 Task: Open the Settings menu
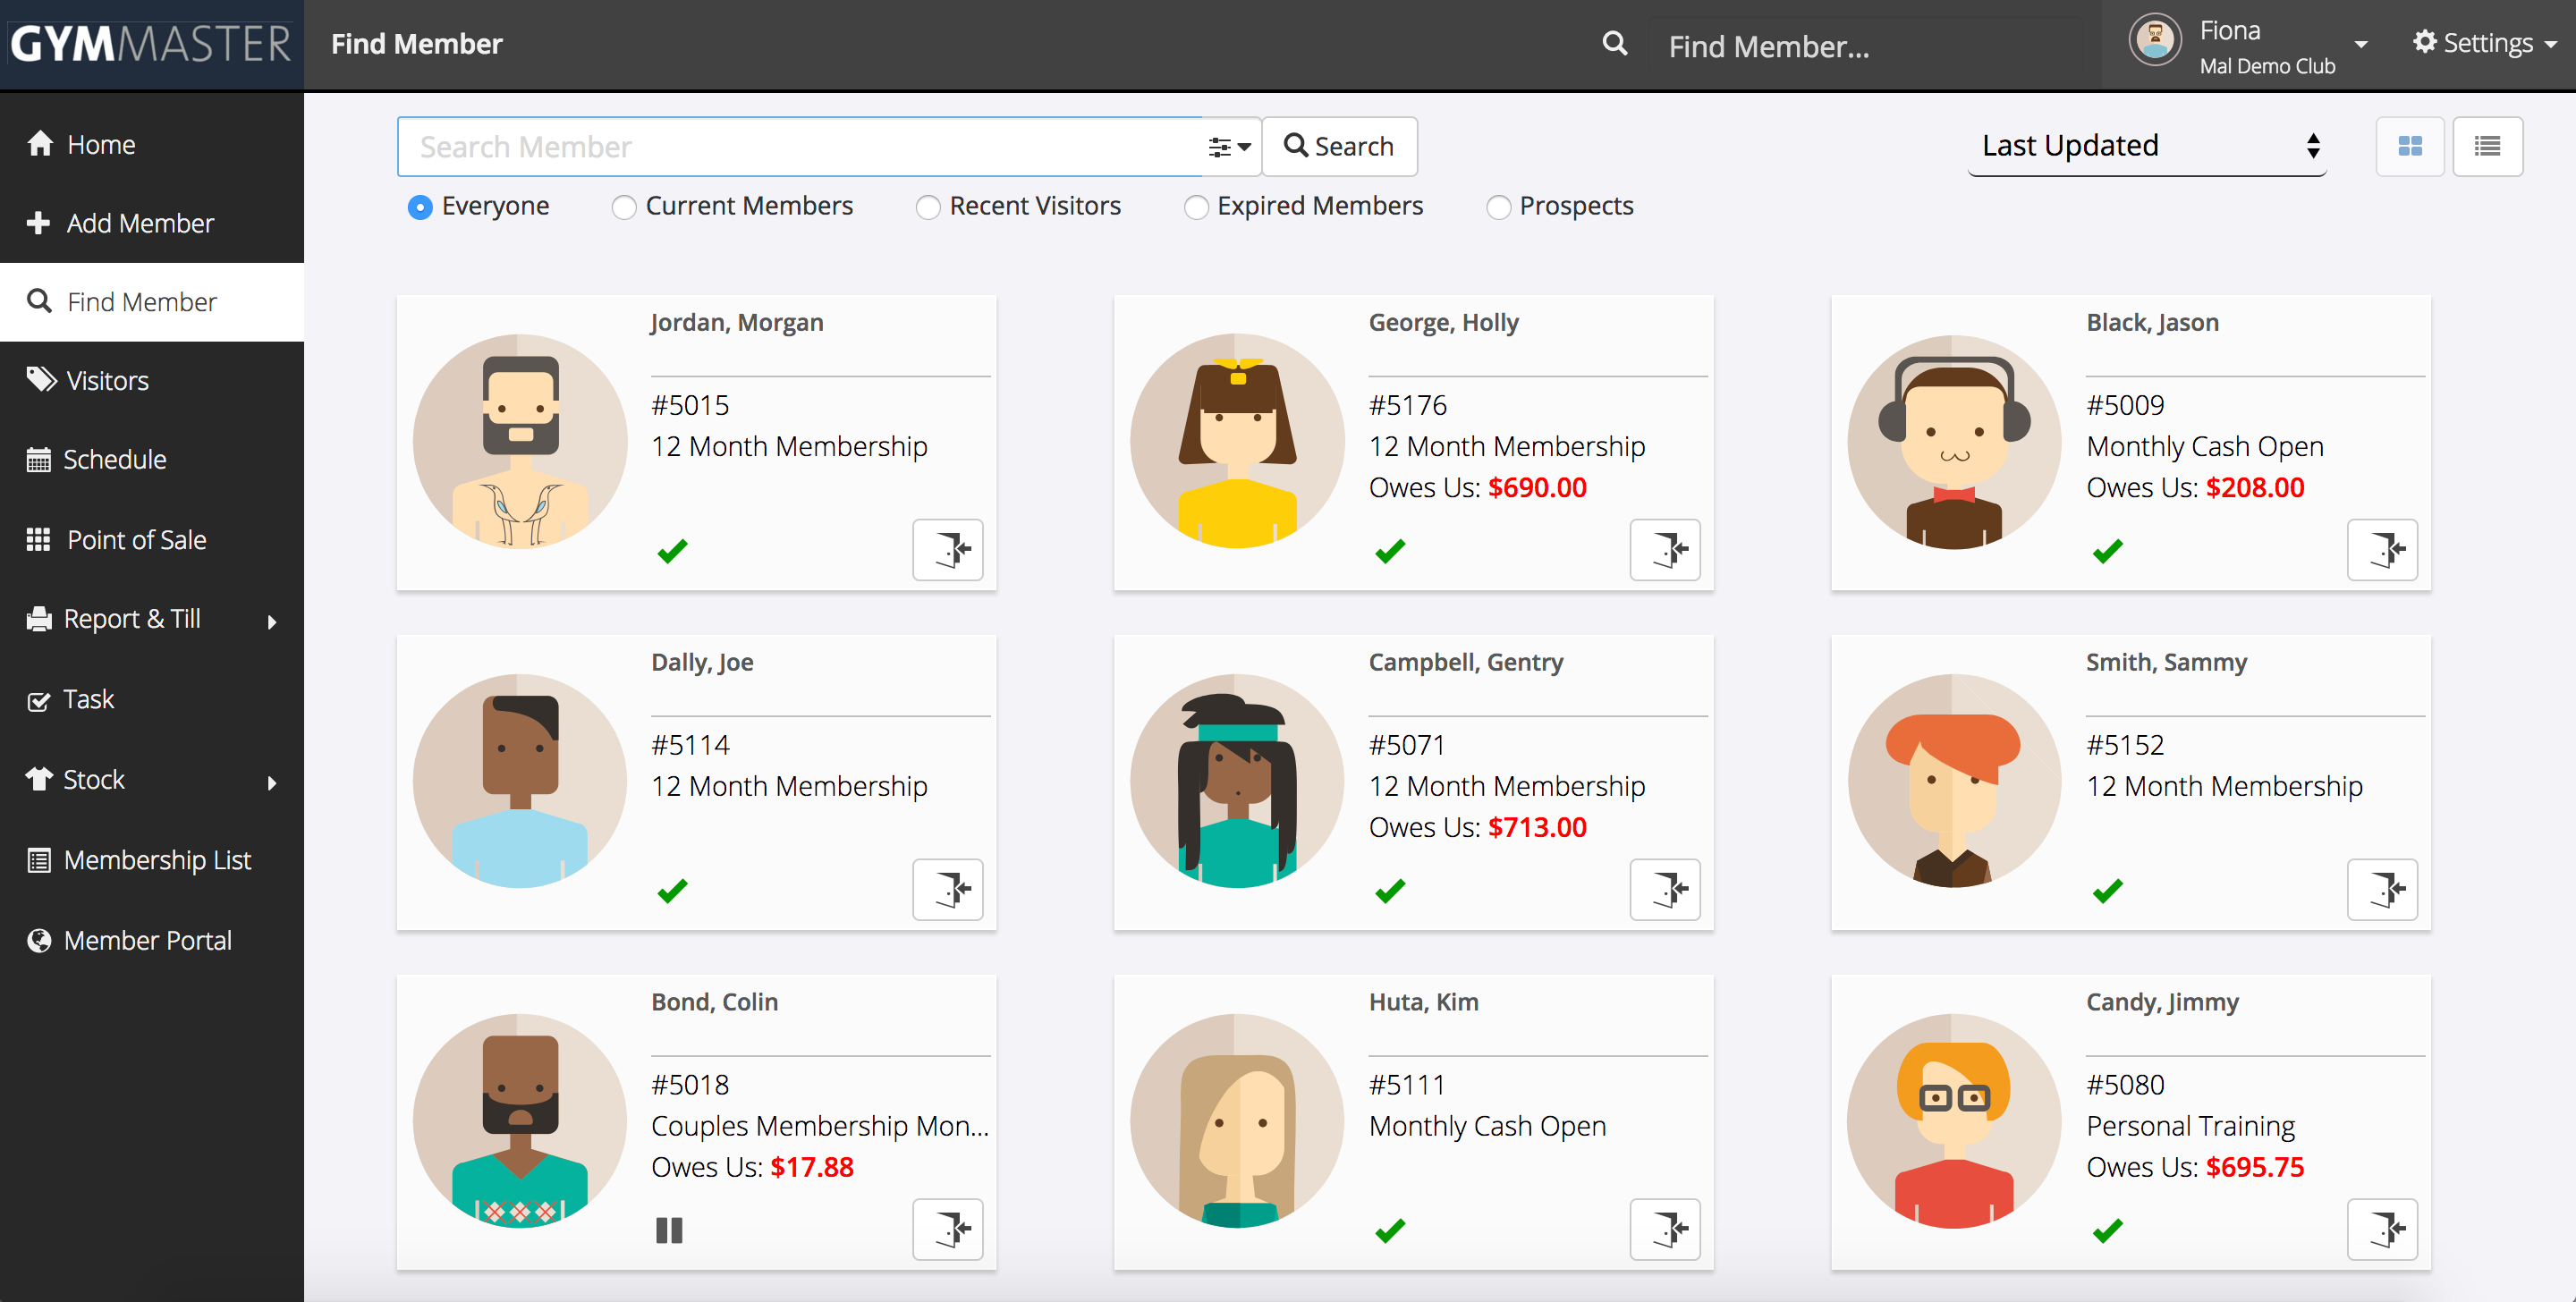[2485, 43]
